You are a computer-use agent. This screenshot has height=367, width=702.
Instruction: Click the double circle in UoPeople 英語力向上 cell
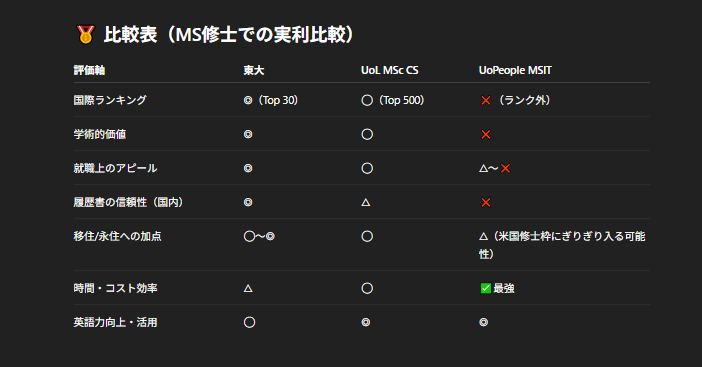484,322
